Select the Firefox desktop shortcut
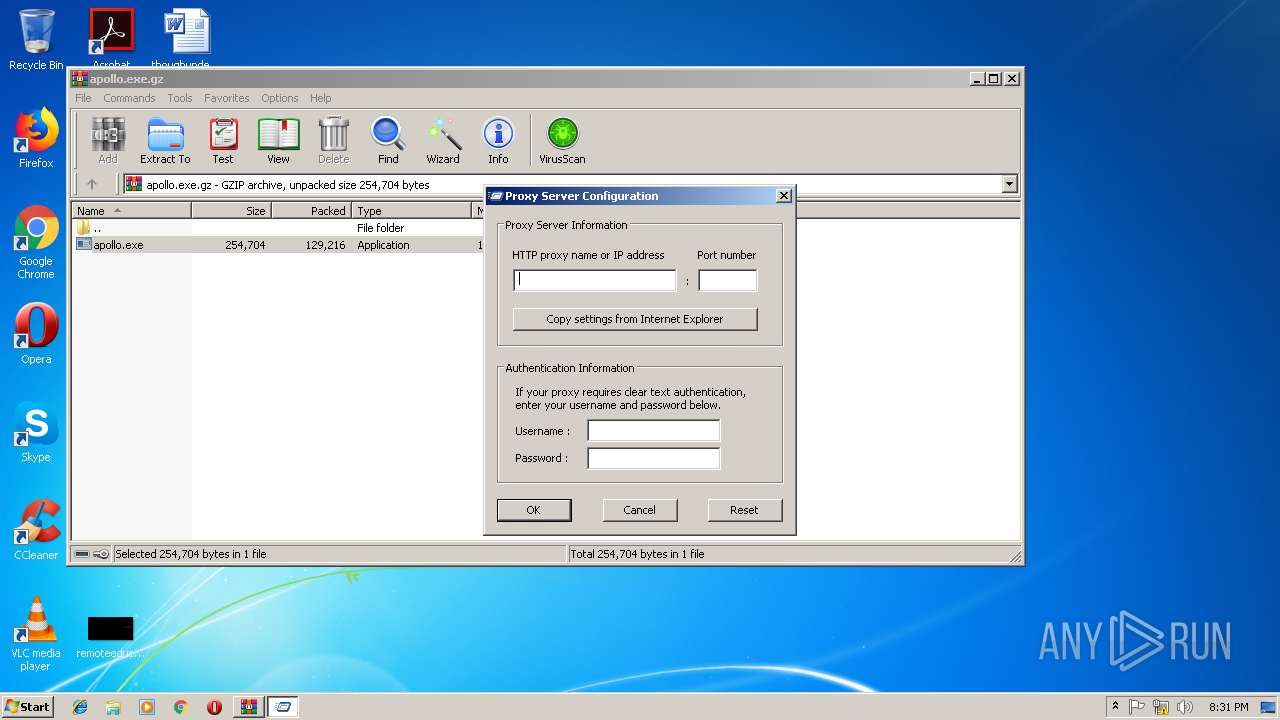1280x720 pixels. coord(36,138)
